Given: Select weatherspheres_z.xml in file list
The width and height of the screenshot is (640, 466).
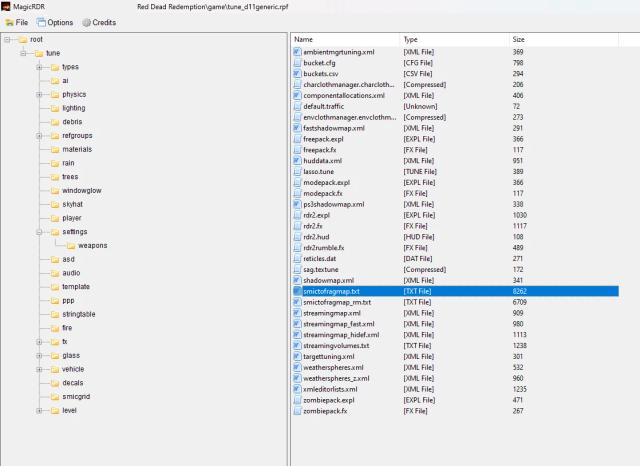Looking at the screenshot, I should 336,379.
